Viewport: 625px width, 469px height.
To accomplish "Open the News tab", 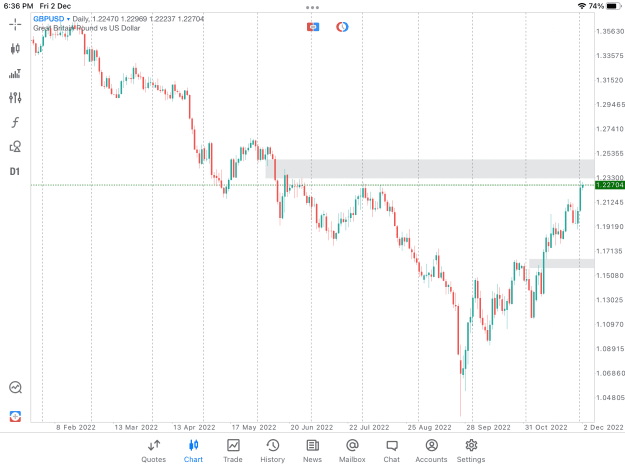I will [312, 451].
